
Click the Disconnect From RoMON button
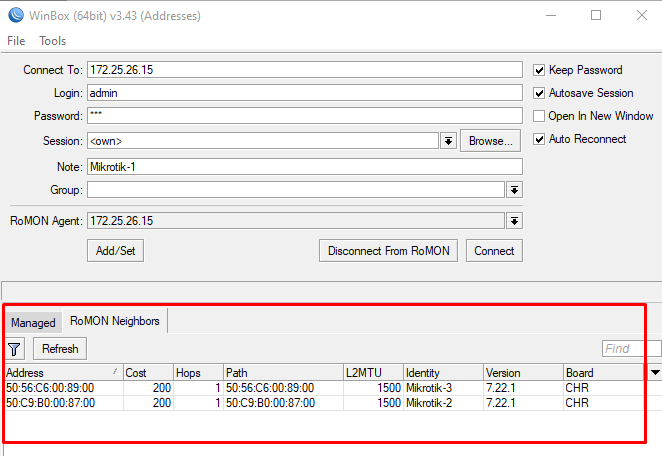click(x=388, y=251)
